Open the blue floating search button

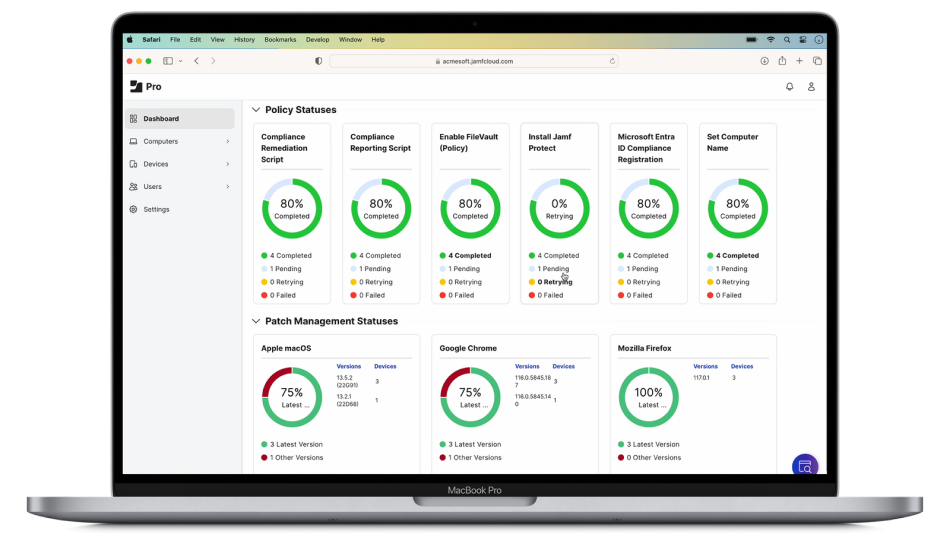(x=805, y=466)
